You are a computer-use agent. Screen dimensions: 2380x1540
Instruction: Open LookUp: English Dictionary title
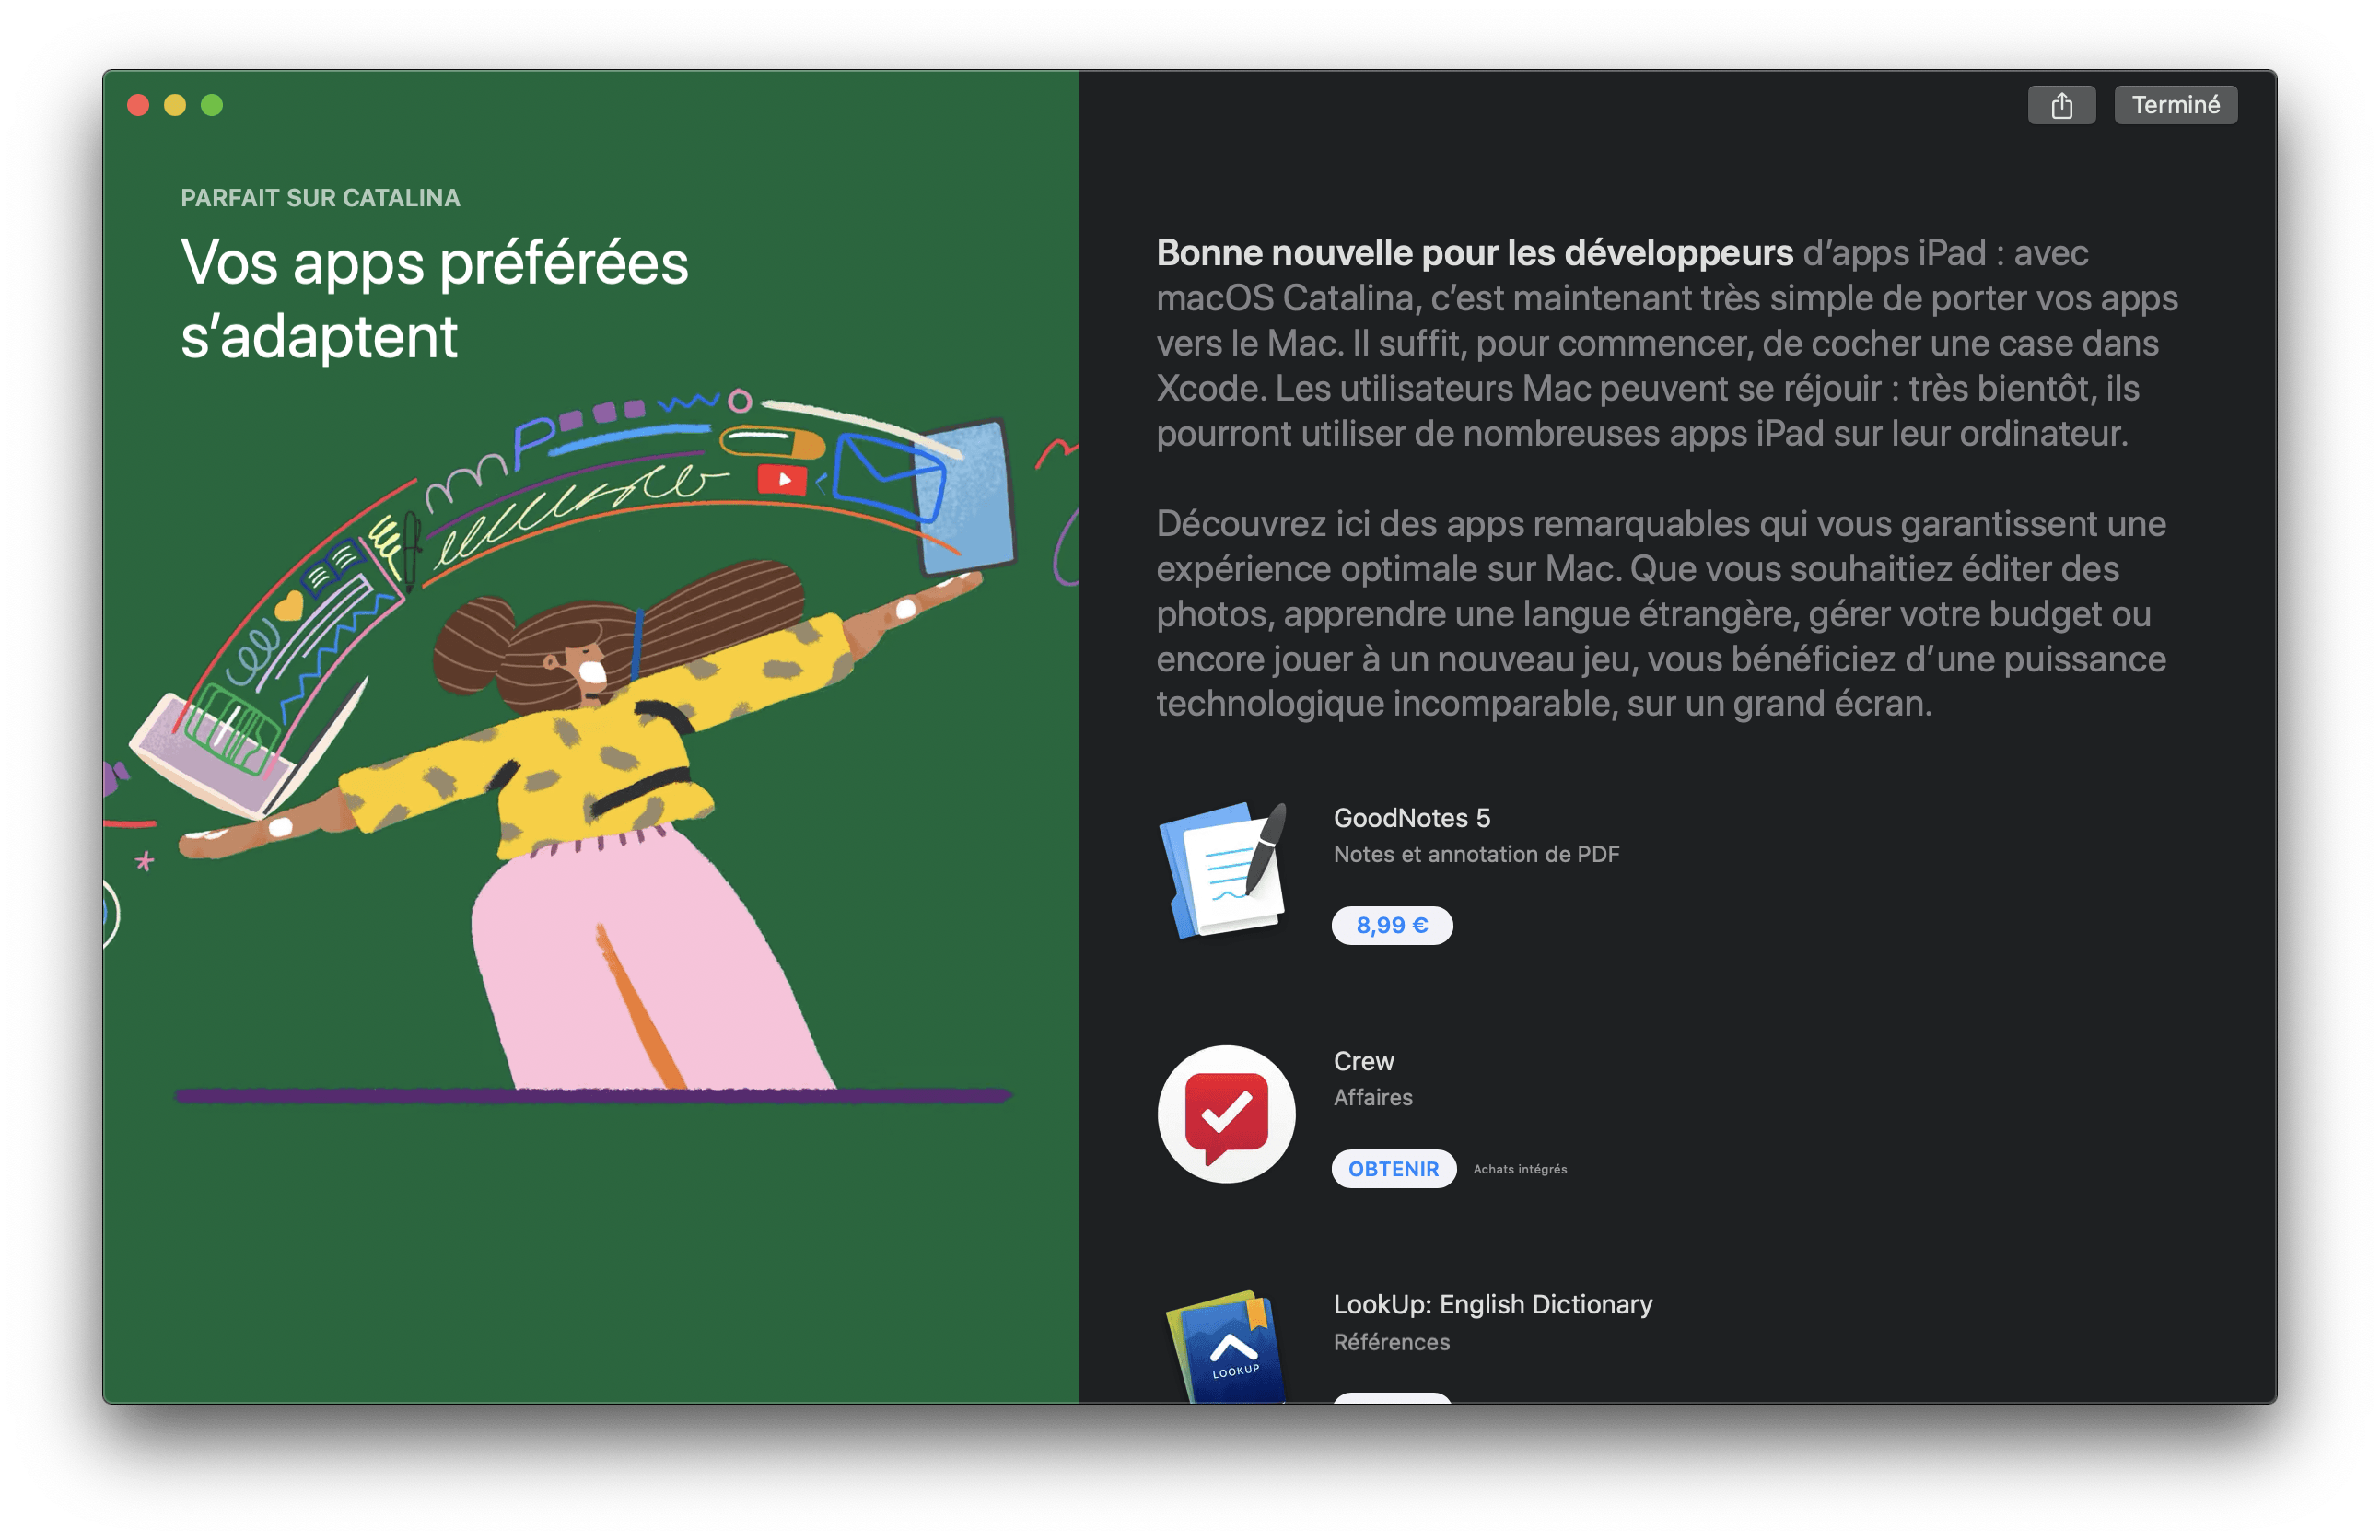coord(1492,1304)
